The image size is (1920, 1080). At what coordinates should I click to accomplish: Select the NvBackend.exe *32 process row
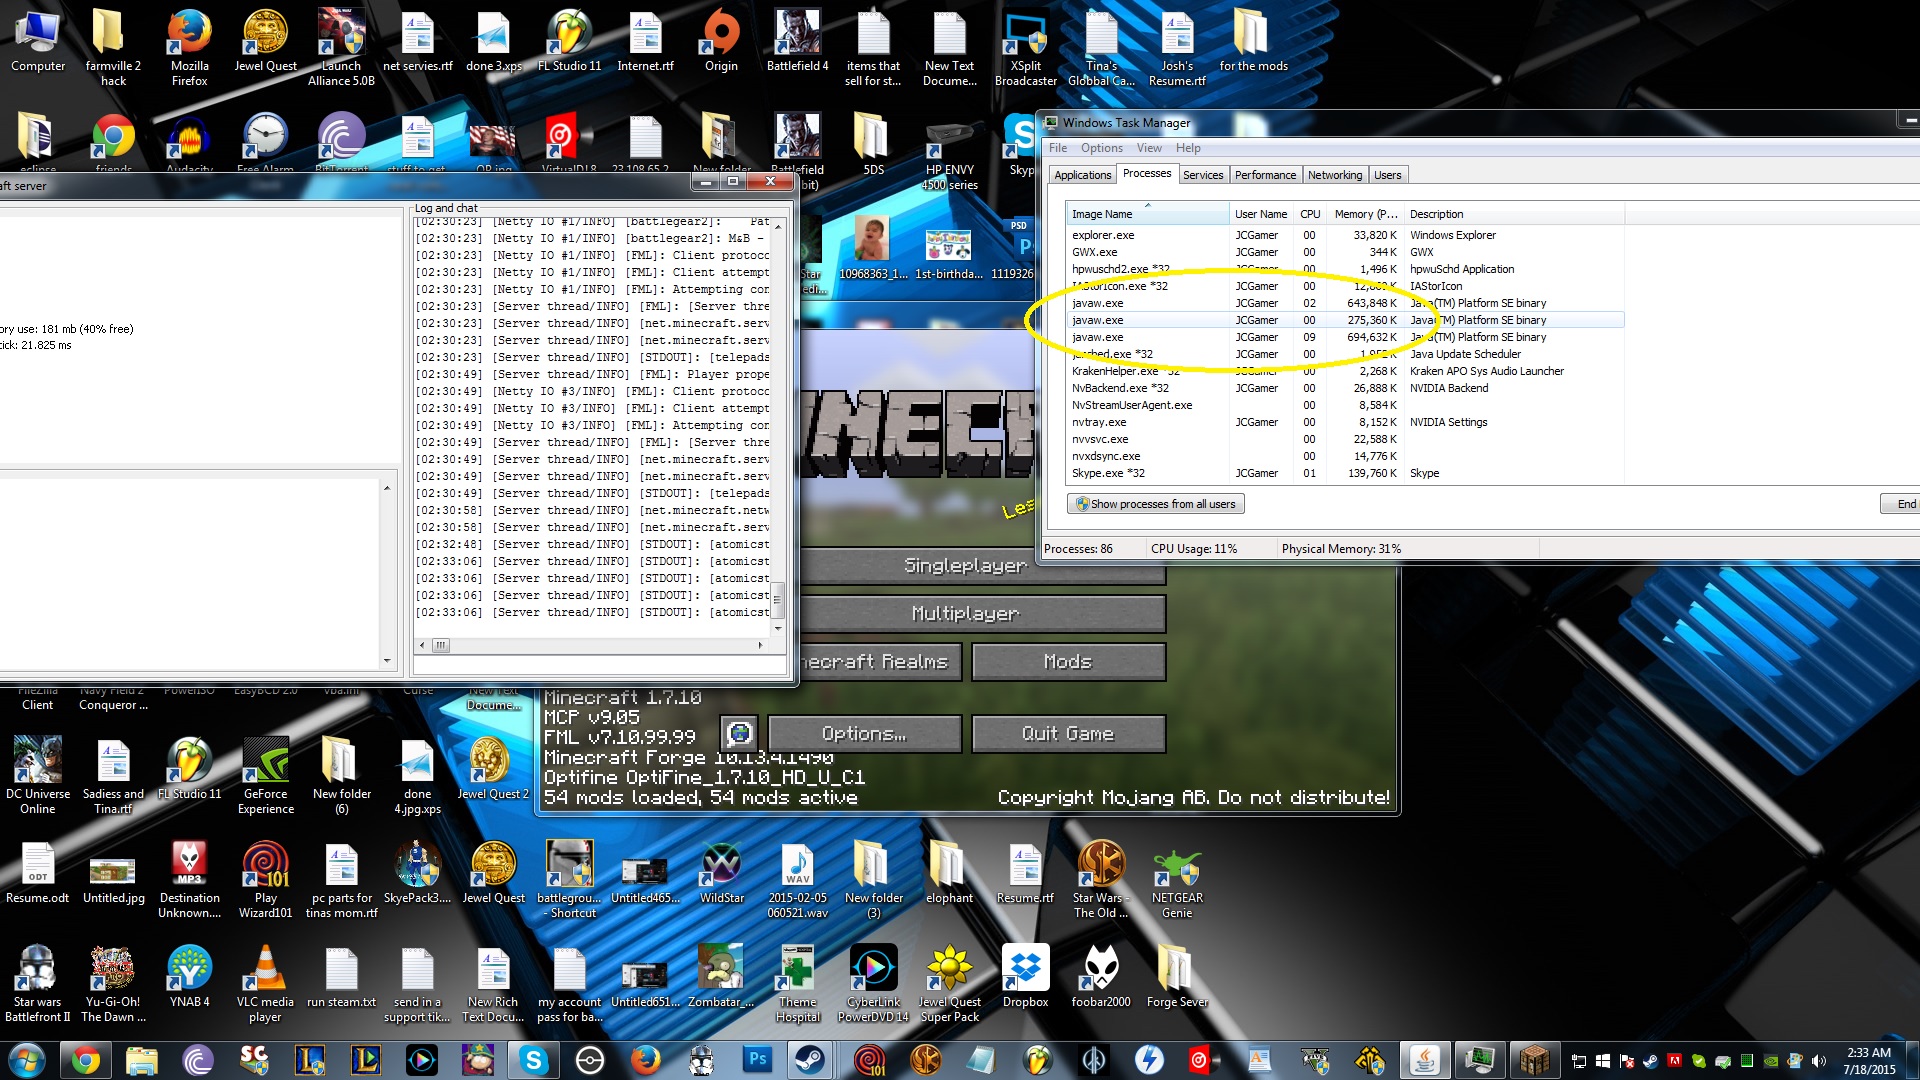coord(1345,388)
